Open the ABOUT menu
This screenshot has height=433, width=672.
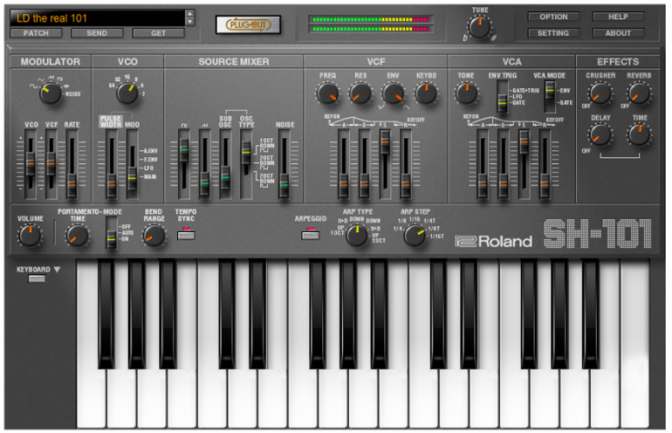click(x=618, y=33)
